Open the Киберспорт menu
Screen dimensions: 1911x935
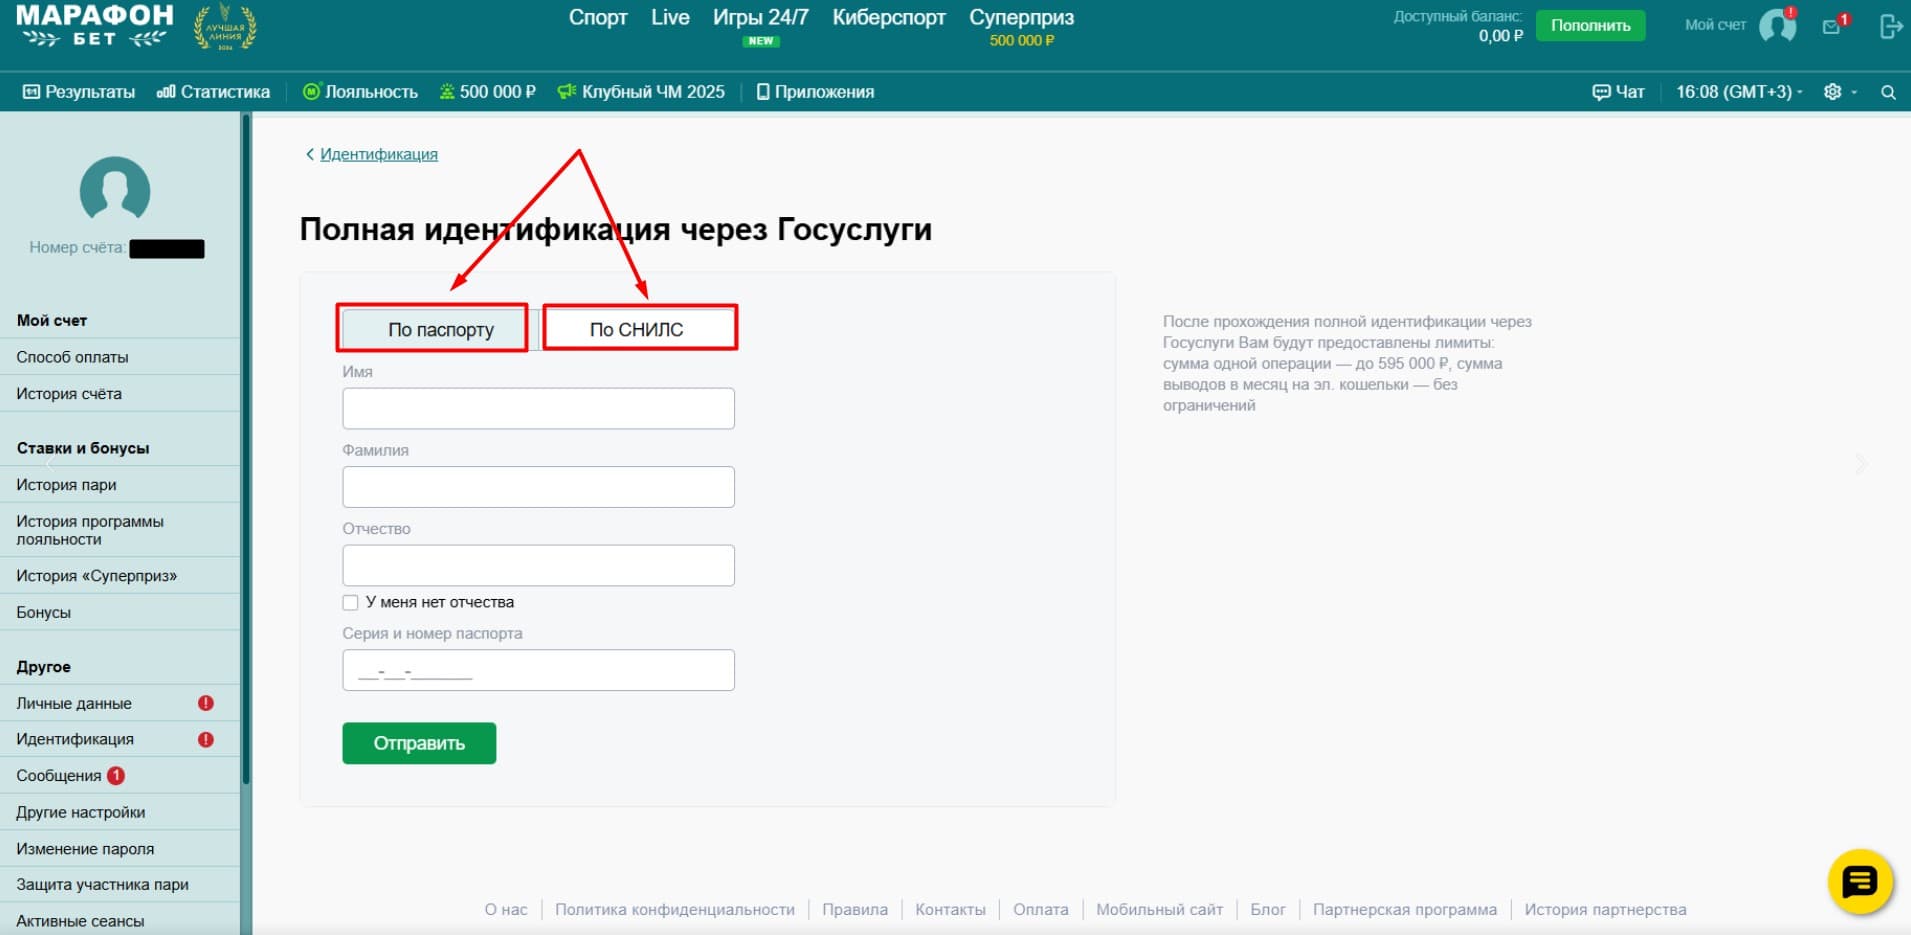tap(889, 18)
